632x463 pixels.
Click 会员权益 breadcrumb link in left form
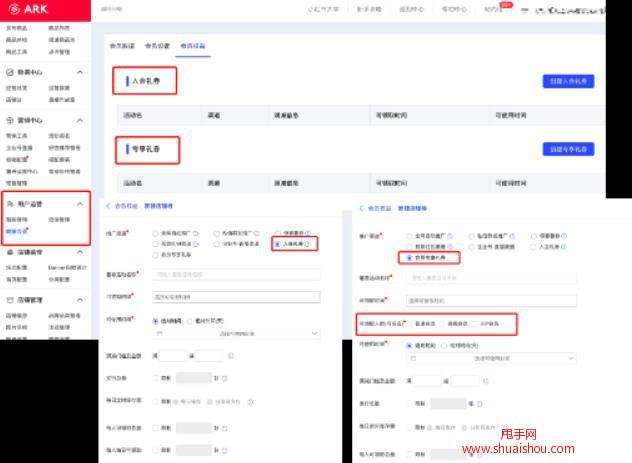(x=126, y=206)
